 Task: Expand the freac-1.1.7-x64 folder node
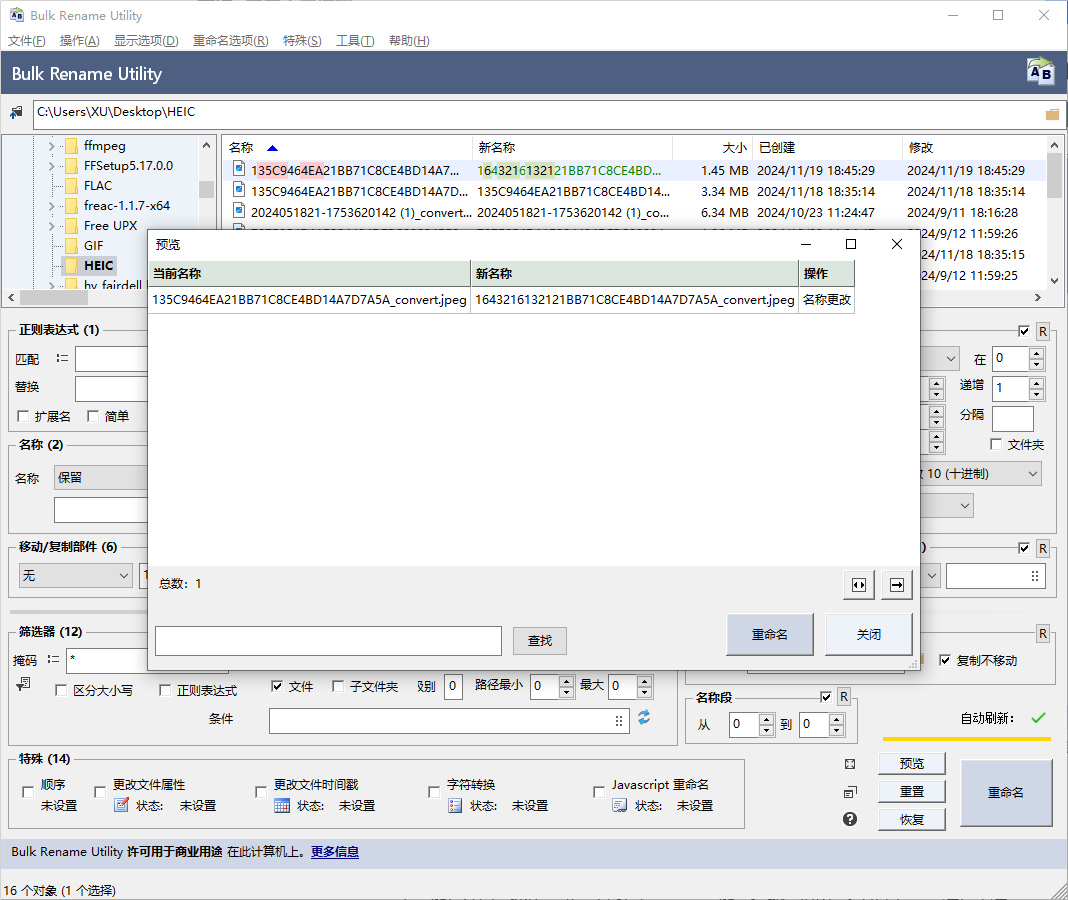coord(52,206)
